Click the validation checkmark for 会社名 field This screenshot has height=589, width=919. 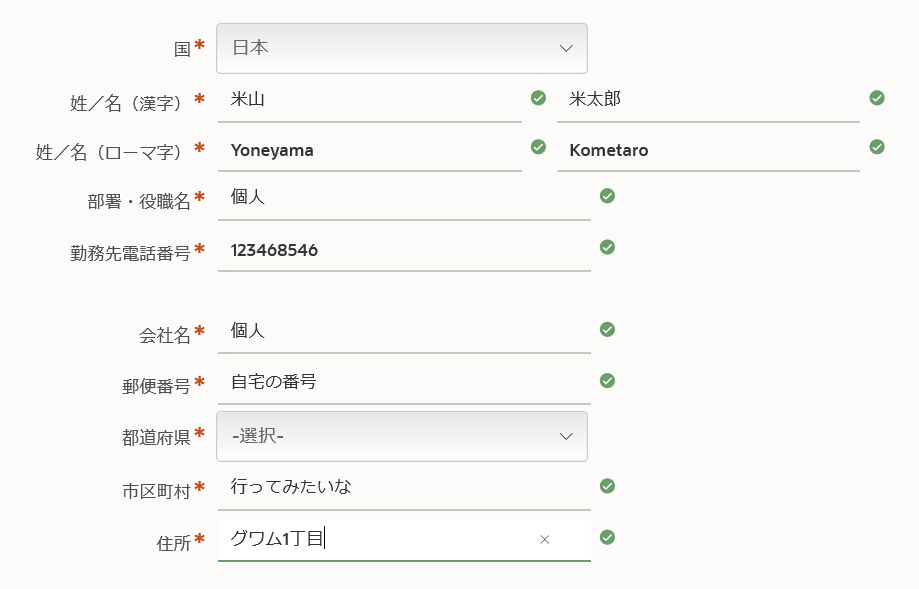click(607, 327)
